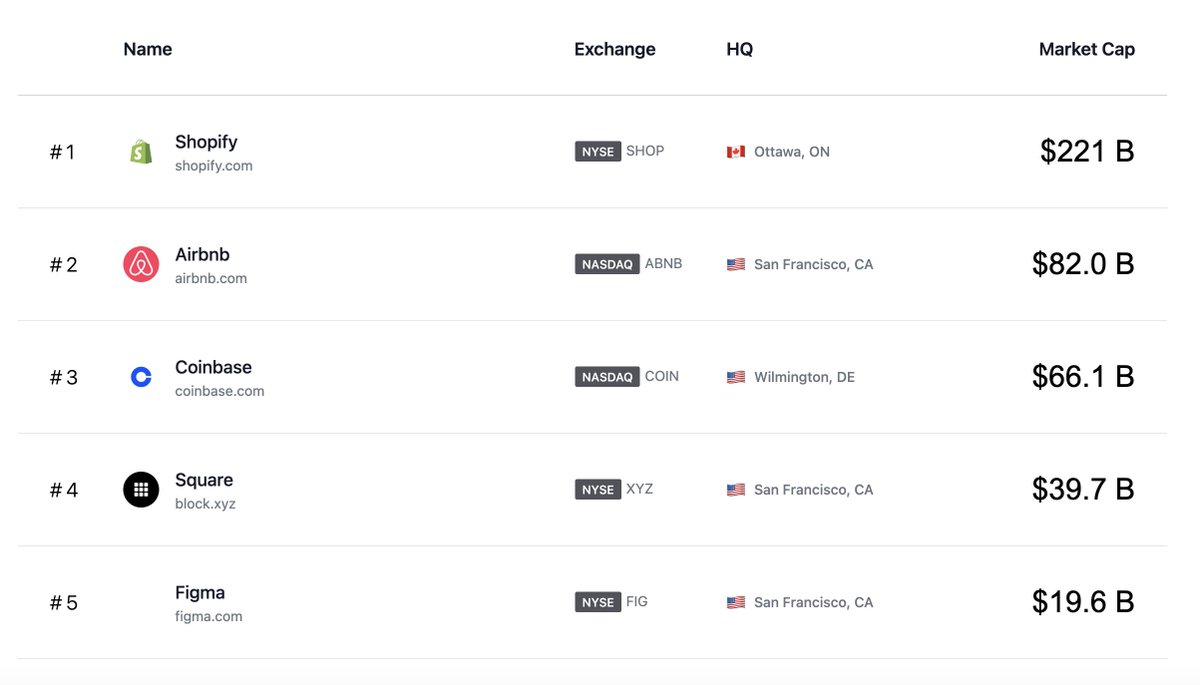Image resolution: width=1200 pixels, height=685 pixels.
Task: Click the Shopify green bag logo
Action: [141, 152]
